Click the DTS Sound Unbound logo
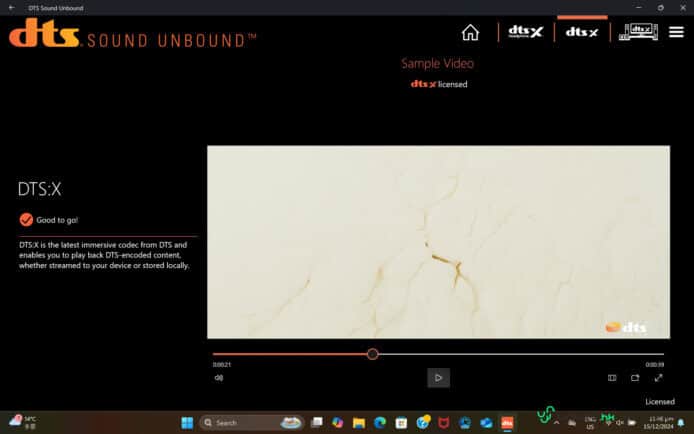 coord(132,33)
